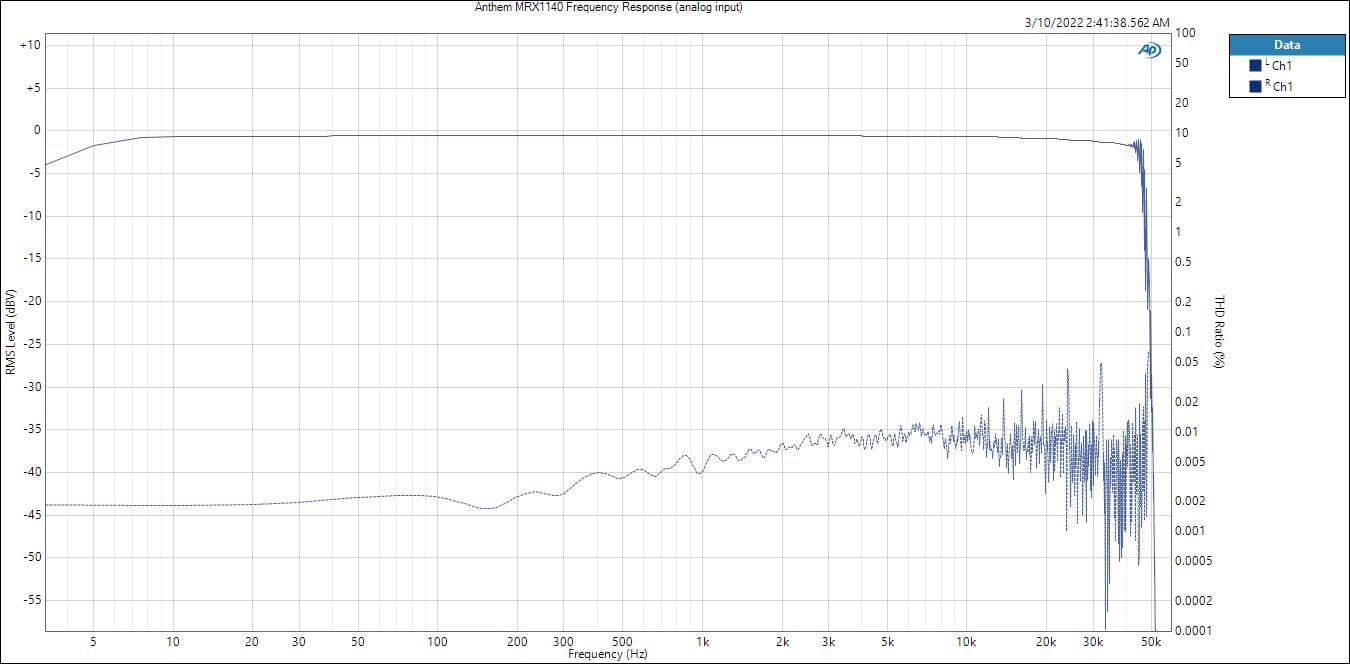Screen dimensions: 1350x664
Task: Click the 100 label on frequency axis
Action: [437, 641]
